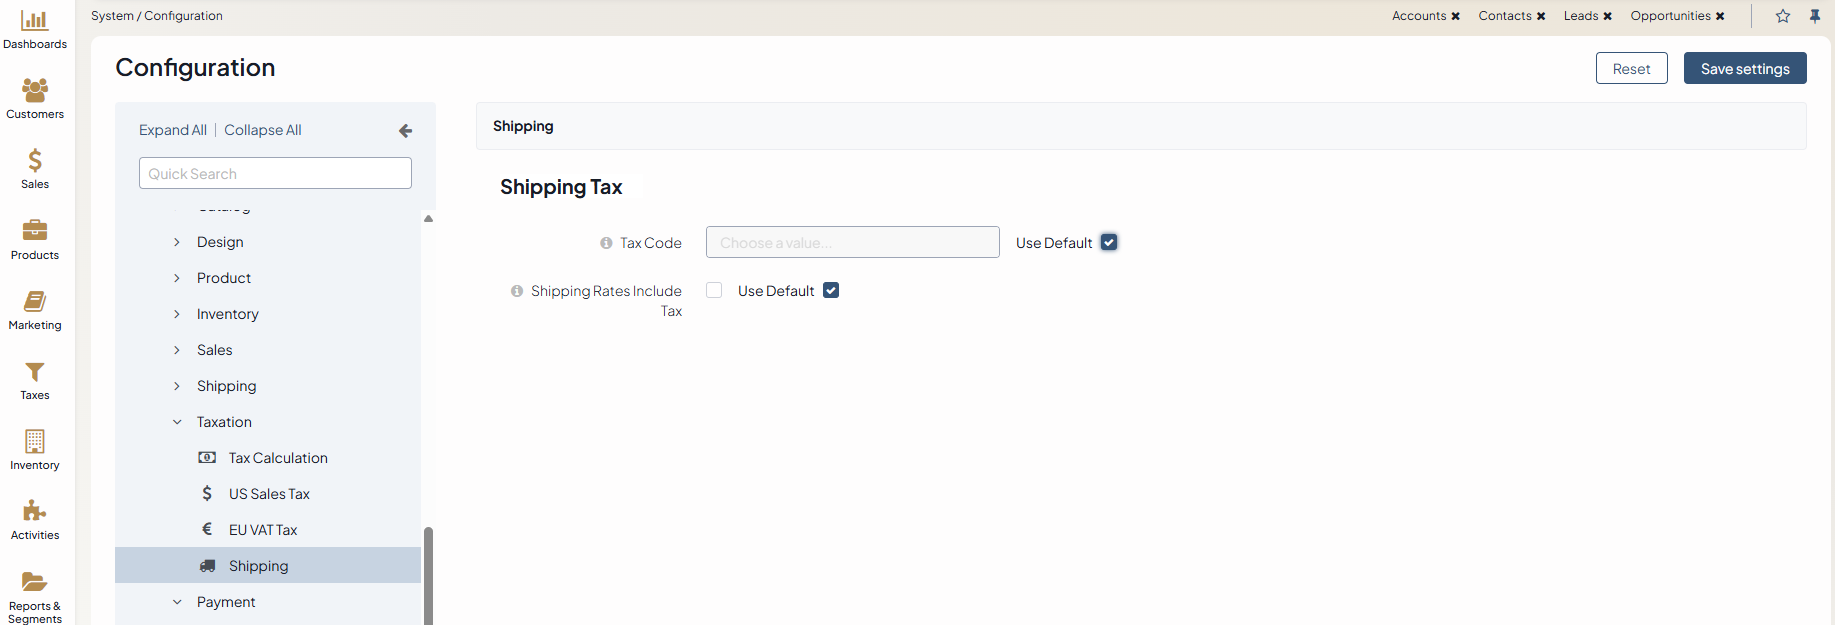This screenshot has height=625, width=1835.
Task: Close the Contacts pinned tab
Action: (x=1541, y=16)
